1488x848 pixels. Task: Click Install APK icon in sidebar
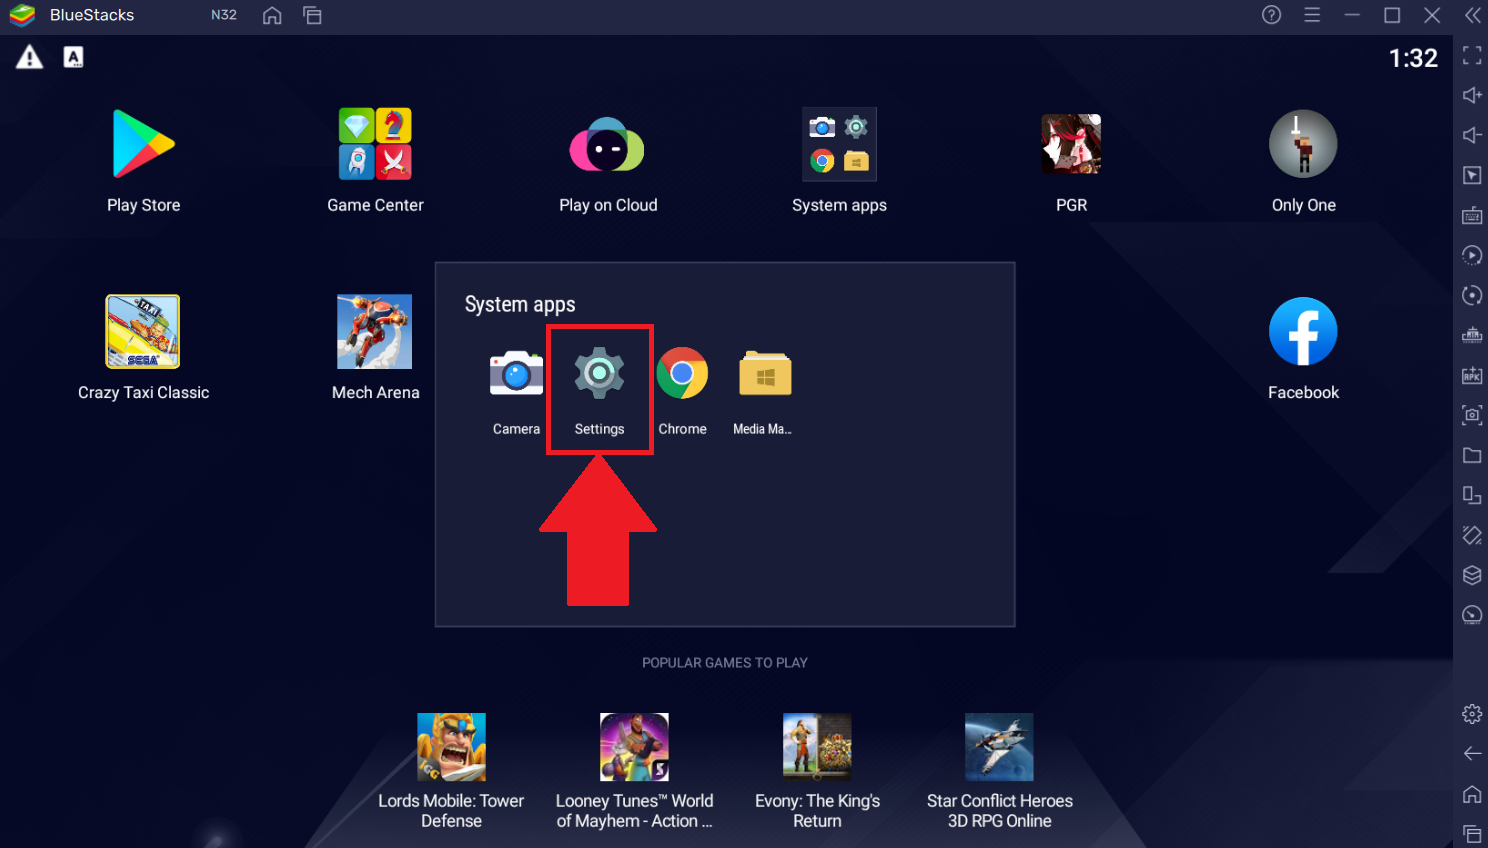coord(1472,375)
